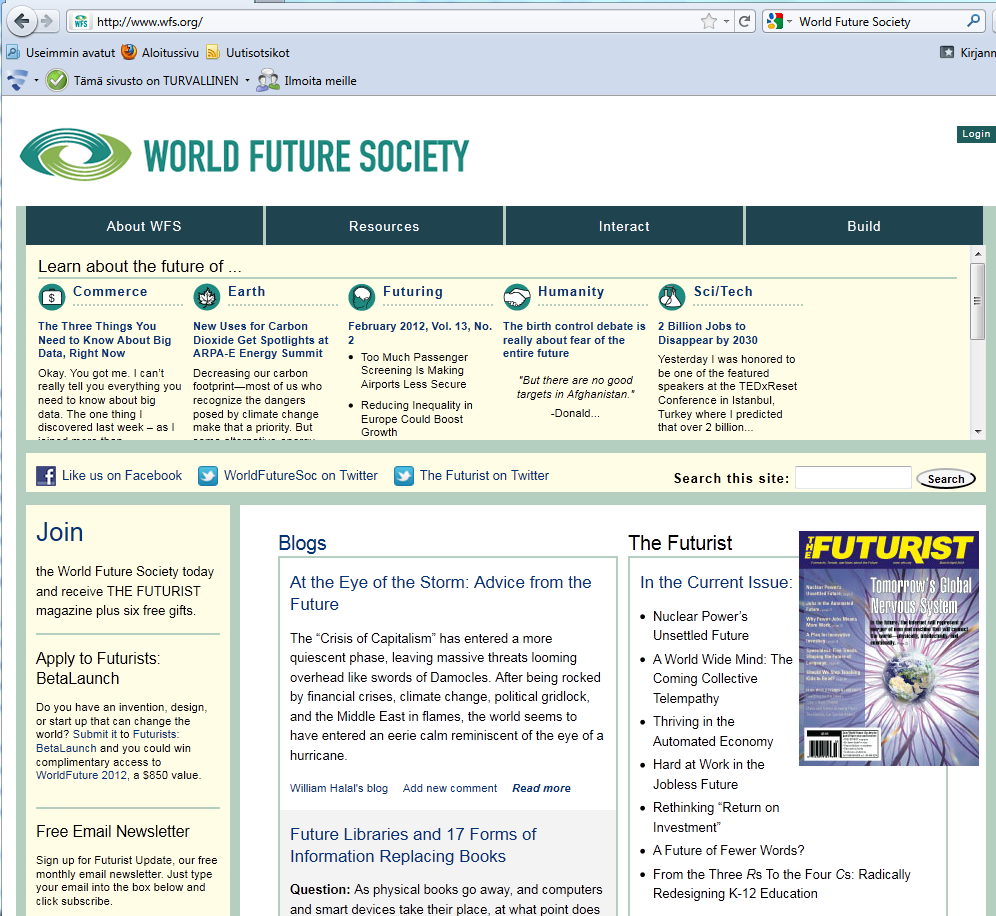Click the Earth leaf icon

206,297
